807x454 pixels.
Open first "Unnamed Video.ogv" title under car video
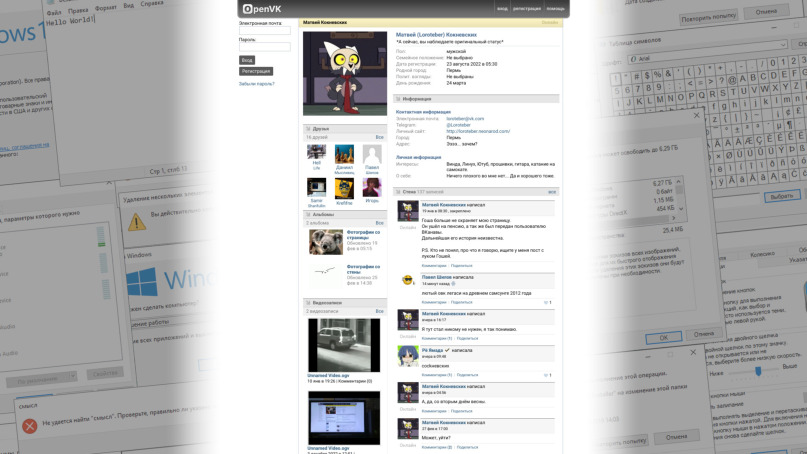tap(328, 375)
